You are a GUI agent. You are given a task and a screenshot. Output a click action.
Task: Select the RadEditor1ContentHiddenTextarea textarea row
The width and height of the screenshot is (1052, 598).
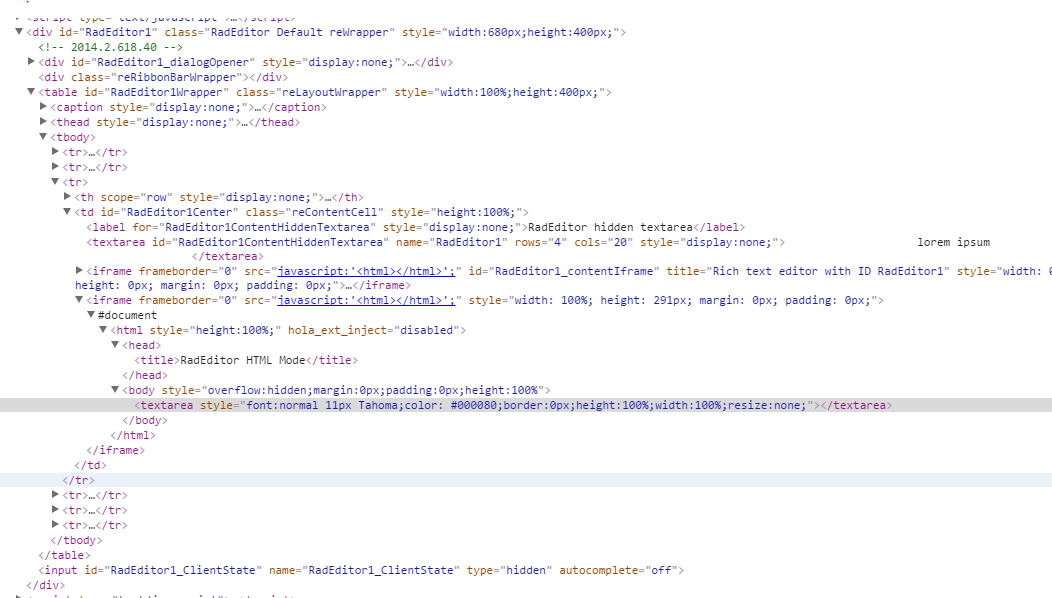pyautogui.click(x=435, y=242)
